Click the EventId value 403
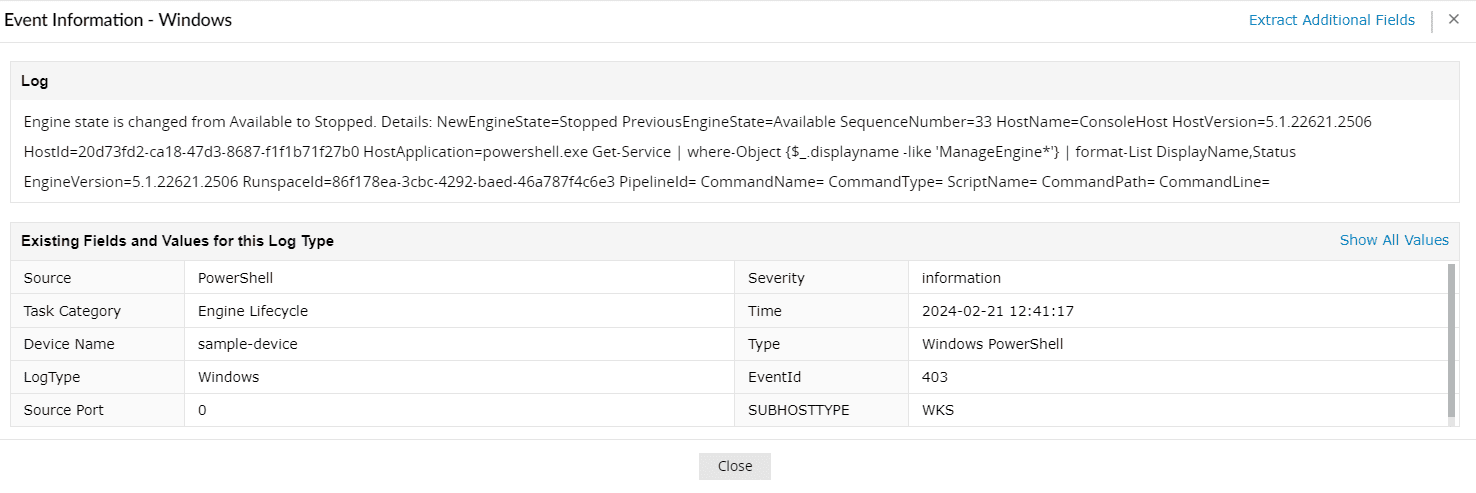Image resolution: width=1476 pixels, height=493 pixels. [x=934, y=377]
